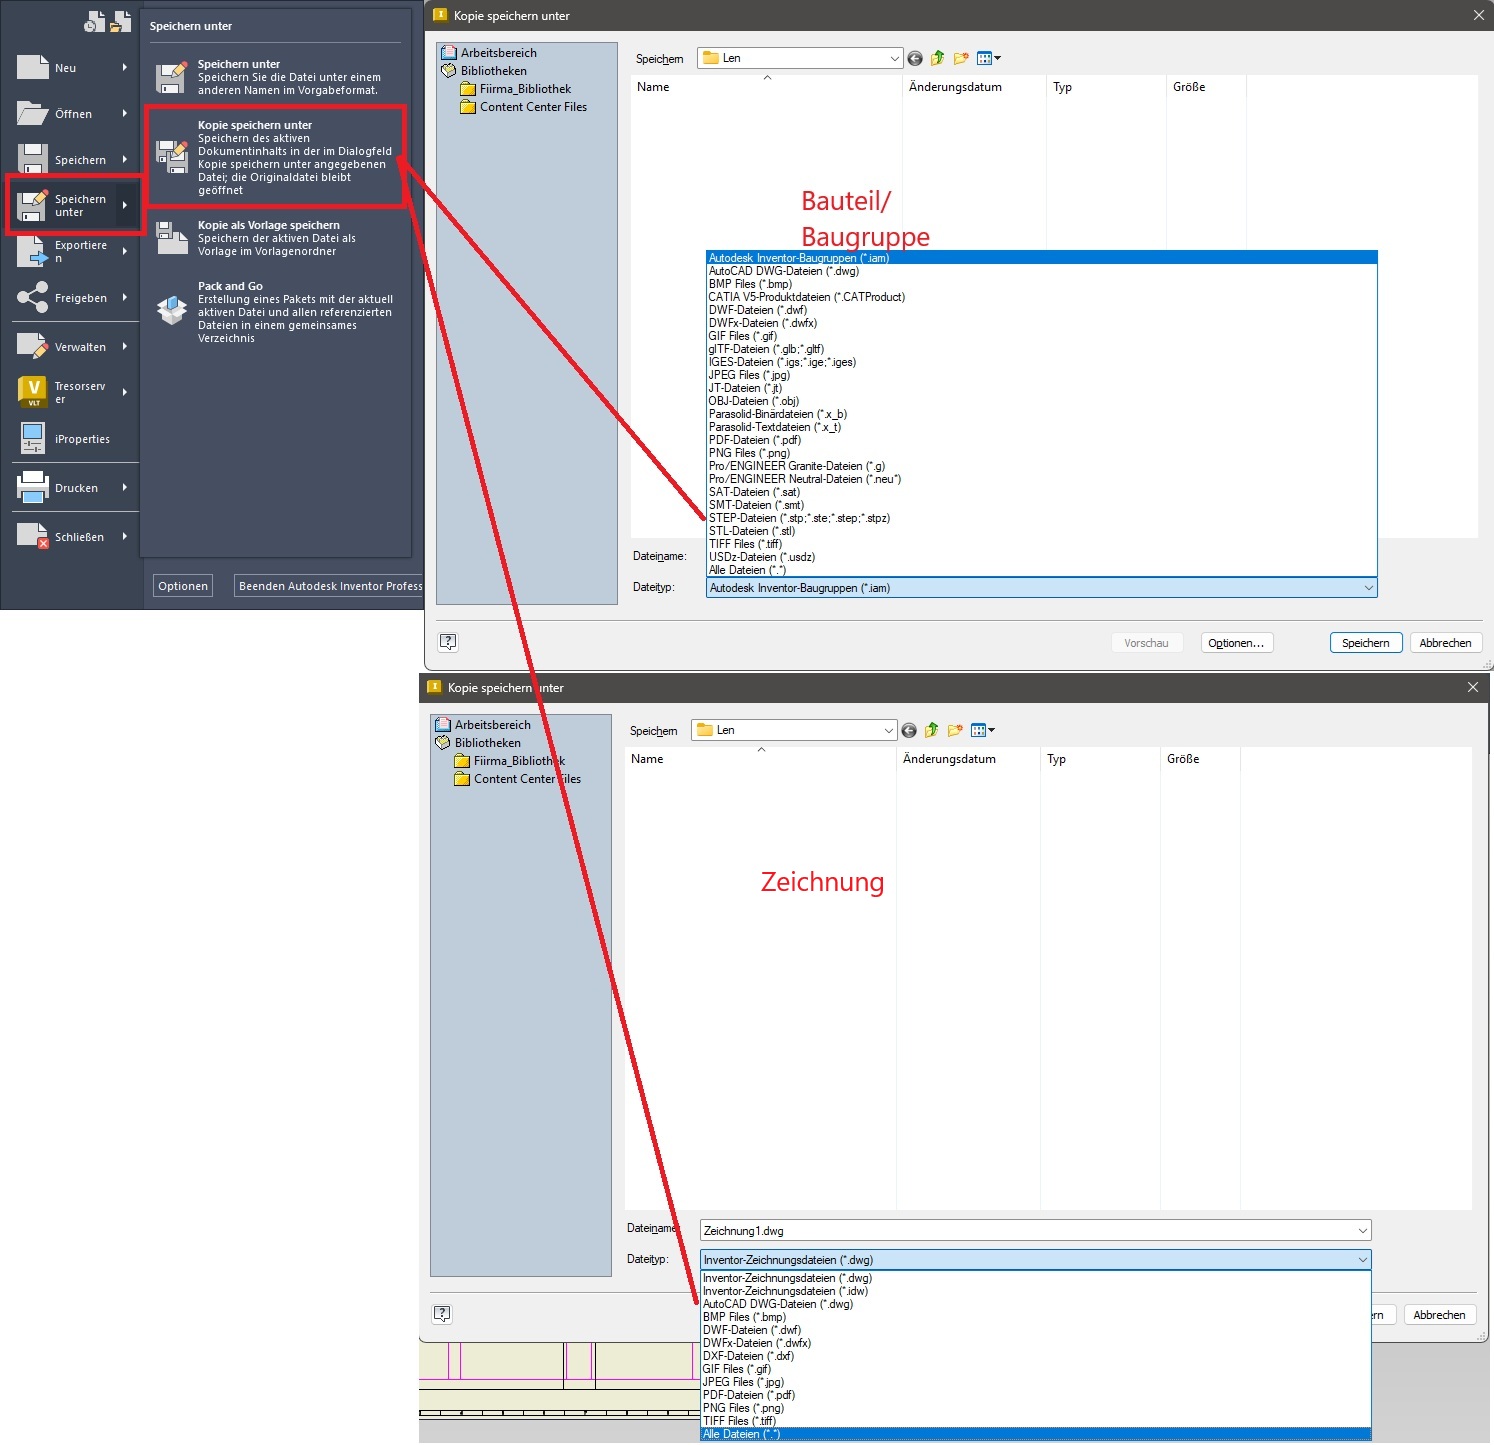Screen dimensions: 1494x1445
Task: Click the 'Speichern unter' disk-with-pencil icon in left menu
Action: tap(33, 205)
